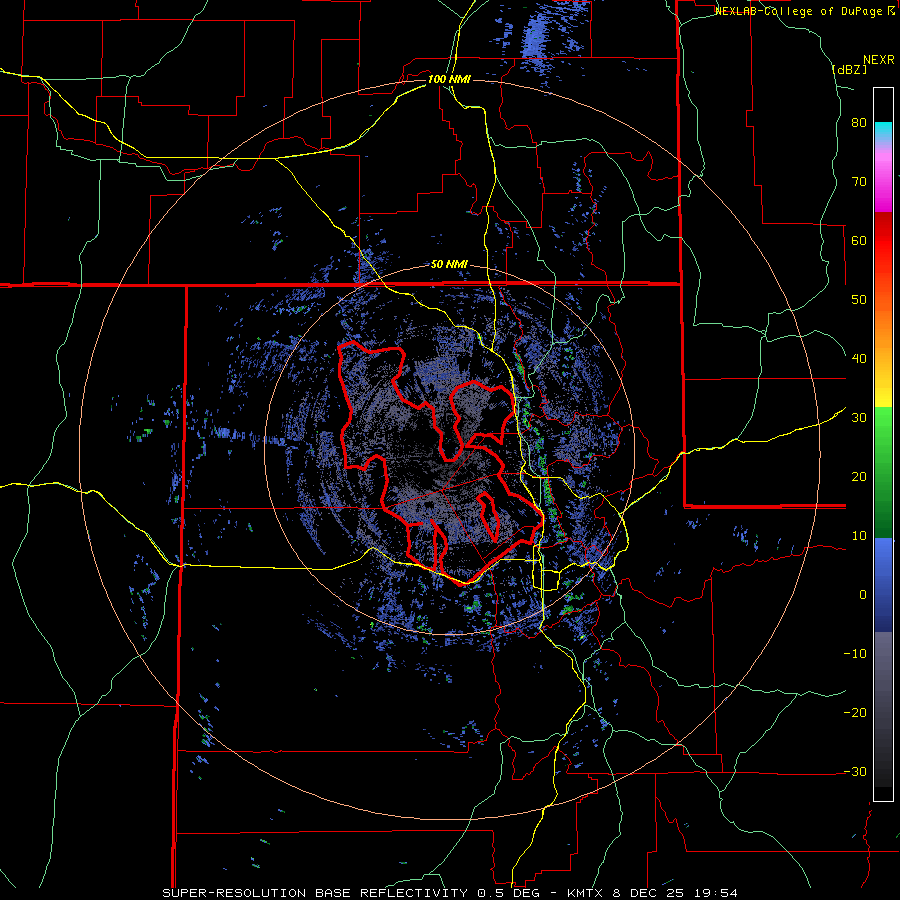Click the NEXR label above the color scale

click(879, 60)
